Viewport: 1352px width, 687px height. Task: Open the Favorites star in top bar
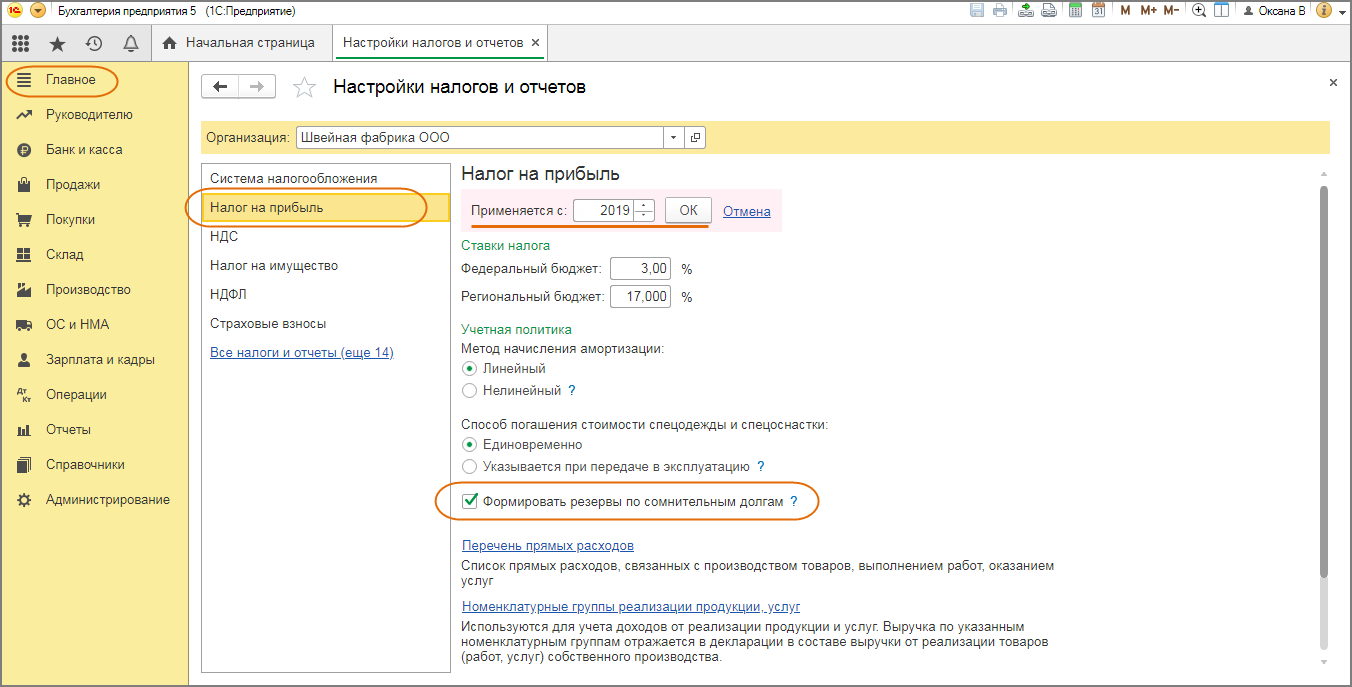(x=57, y=43)
